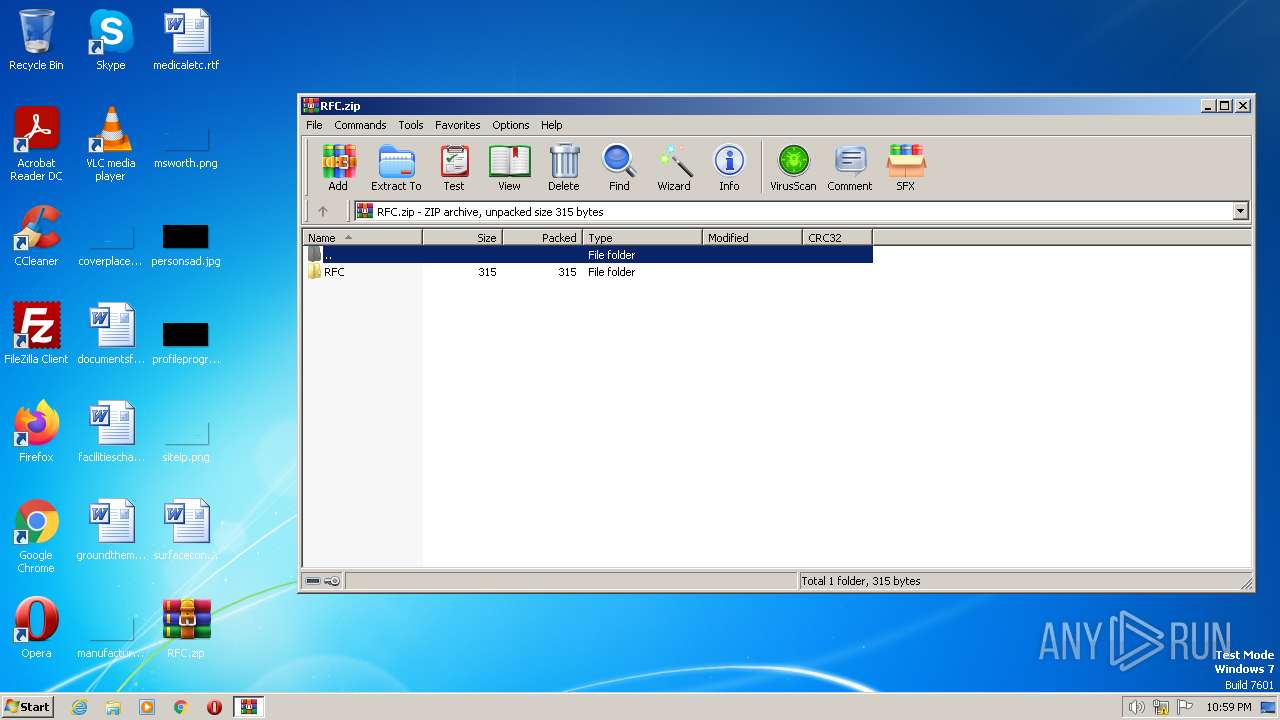This screenshot has width=1280, height=720.
Task: Click the Start button
Action: point(28,707)
